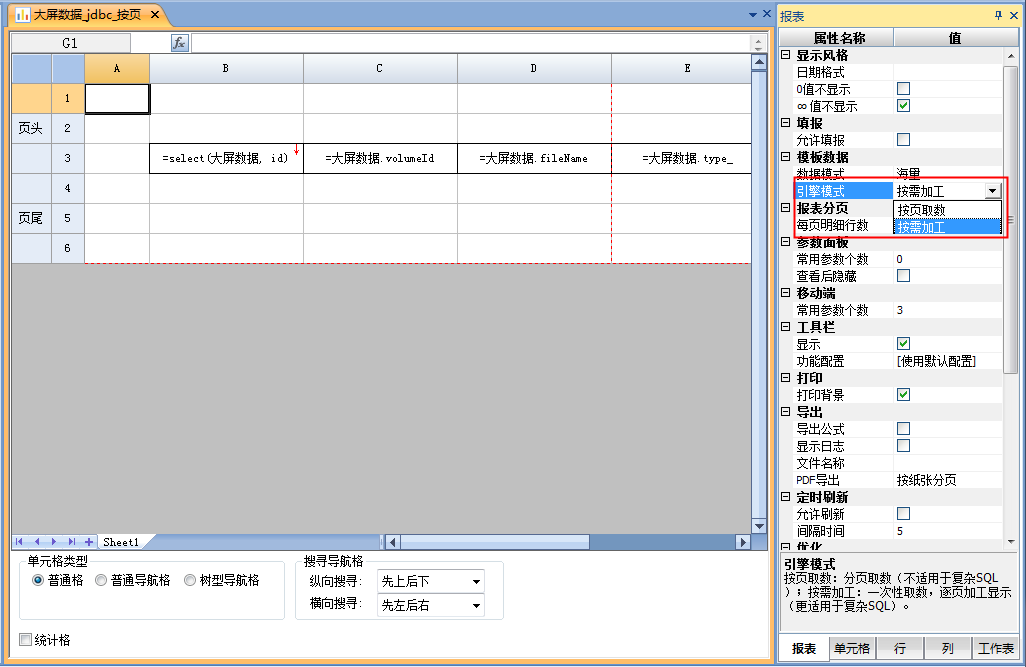Check the 统计格 checkbox
1026x667 pixels.
pos(25,640)
